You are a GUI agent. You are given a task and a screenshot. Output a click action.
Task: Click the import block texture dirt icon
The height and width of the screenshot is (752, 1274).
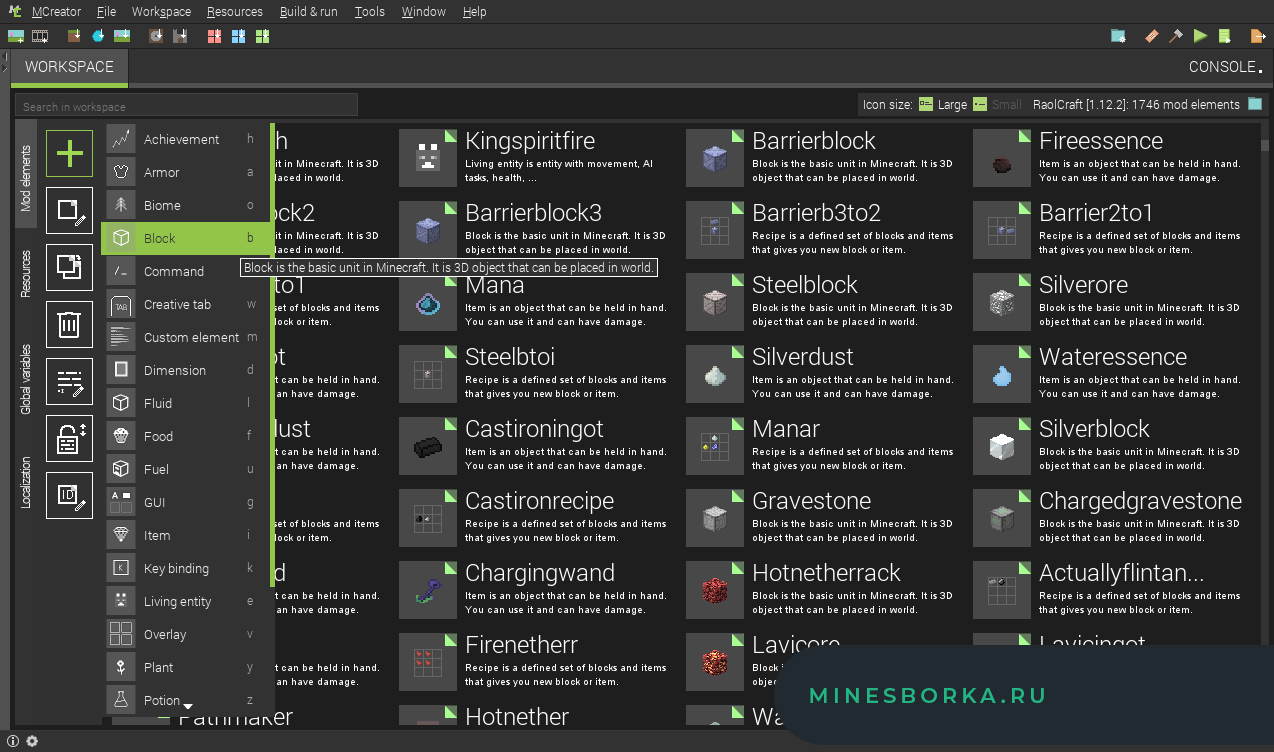74,36
